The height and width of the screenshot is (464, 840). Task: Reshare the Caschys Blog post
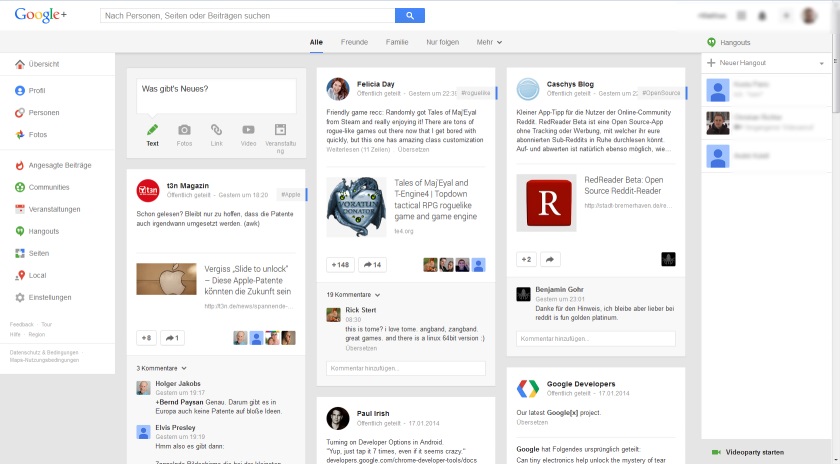coord(550,259)
